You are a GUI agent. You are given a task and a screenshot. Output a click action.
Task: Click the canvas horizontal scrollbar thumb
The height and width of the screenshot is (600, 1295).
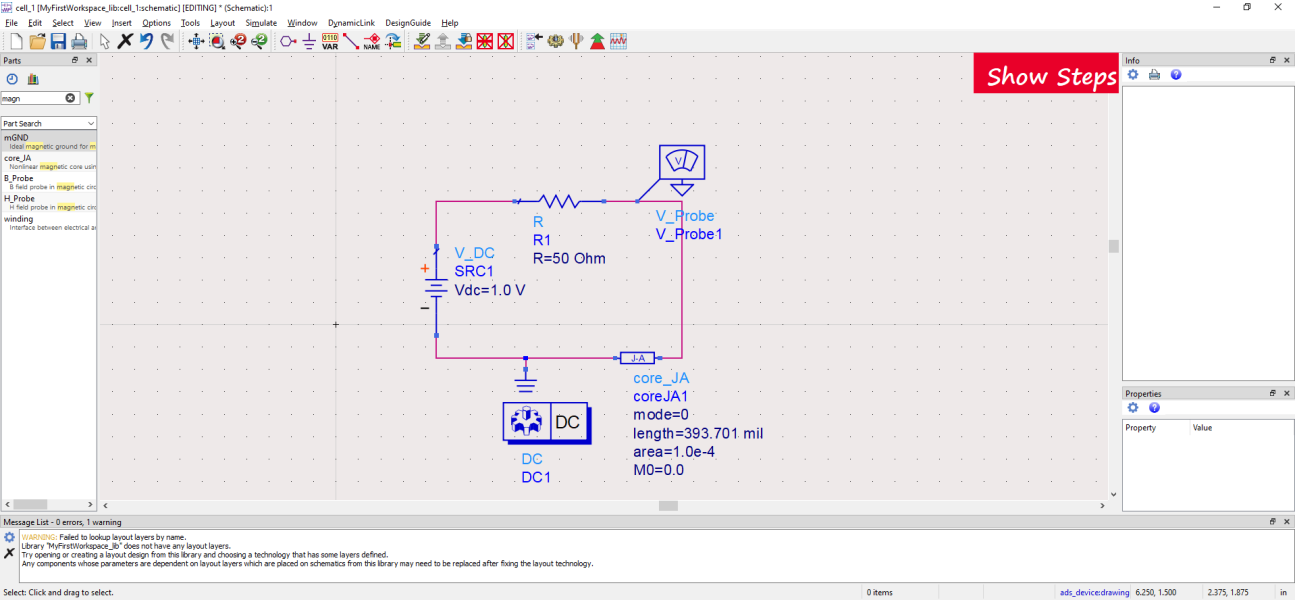[668, 506]
